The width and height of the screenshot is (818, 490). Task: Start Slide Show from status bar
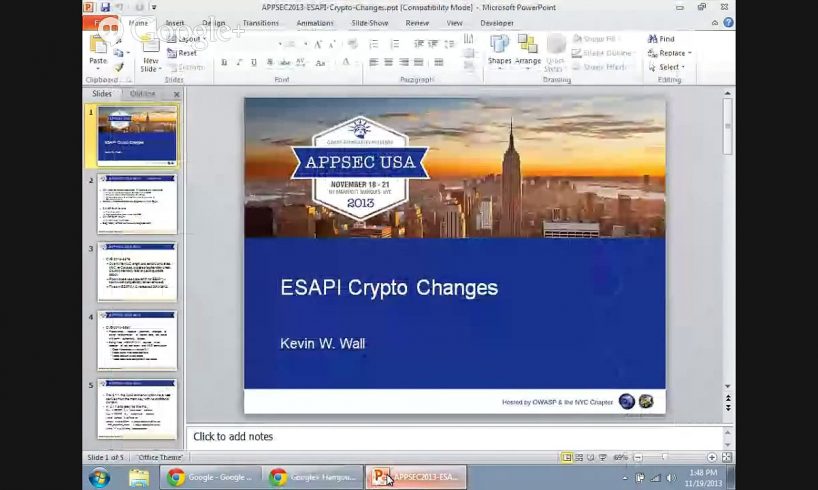[x=603, y=457]
